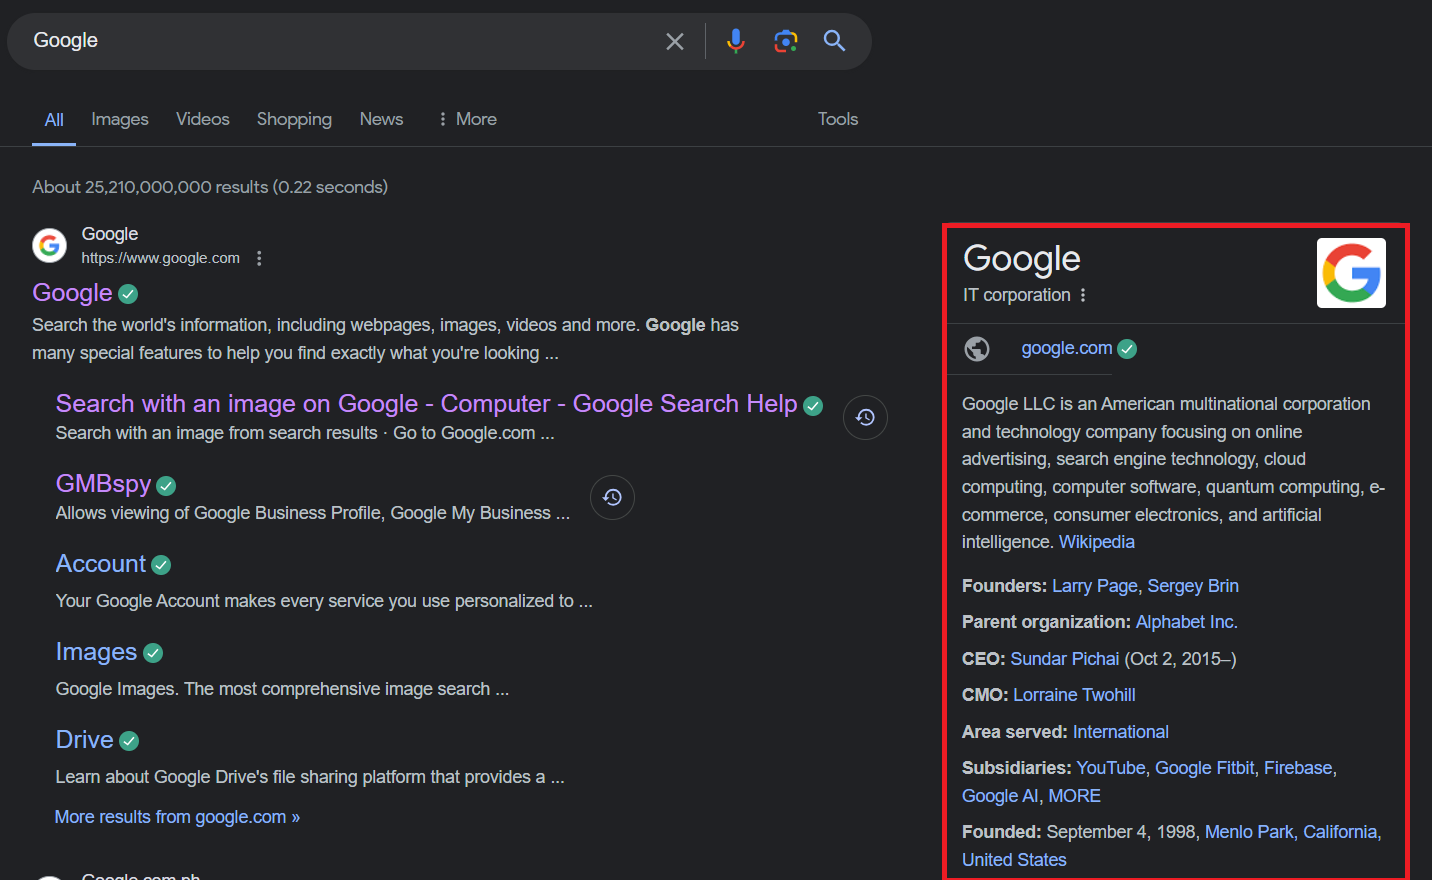Open the Firebase subsidiary link
The width and height of the screenshot is (1432, 880).
(x=1299, y=768)
